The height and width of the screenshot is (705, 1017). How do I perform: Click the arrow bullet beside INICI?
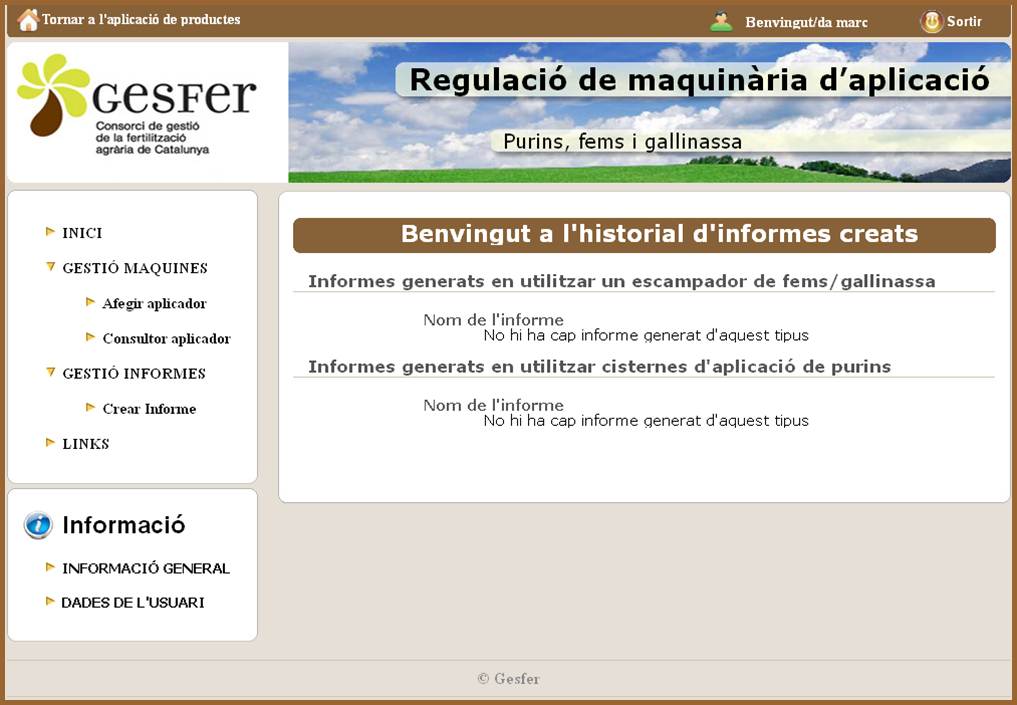pos(50,232)
